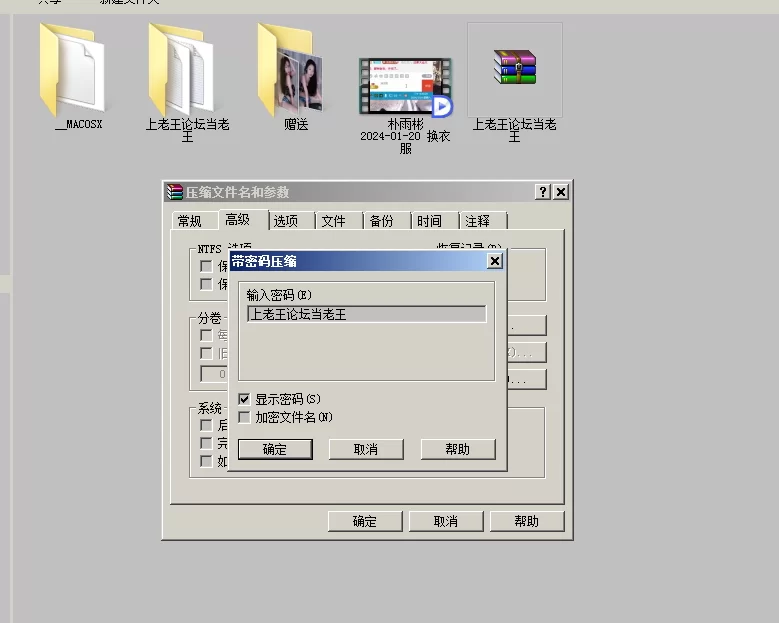This screenshot has height=623, width=779.
Task: Select the 上老王论坛当老王 folder icon
Action: pyautogui.click(x=181, y=70)
